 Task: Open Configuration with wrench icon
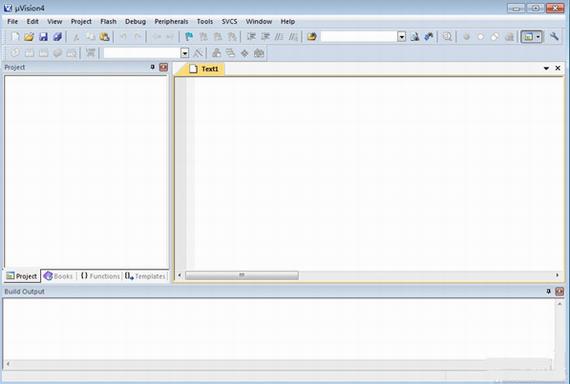pos(554,37)
